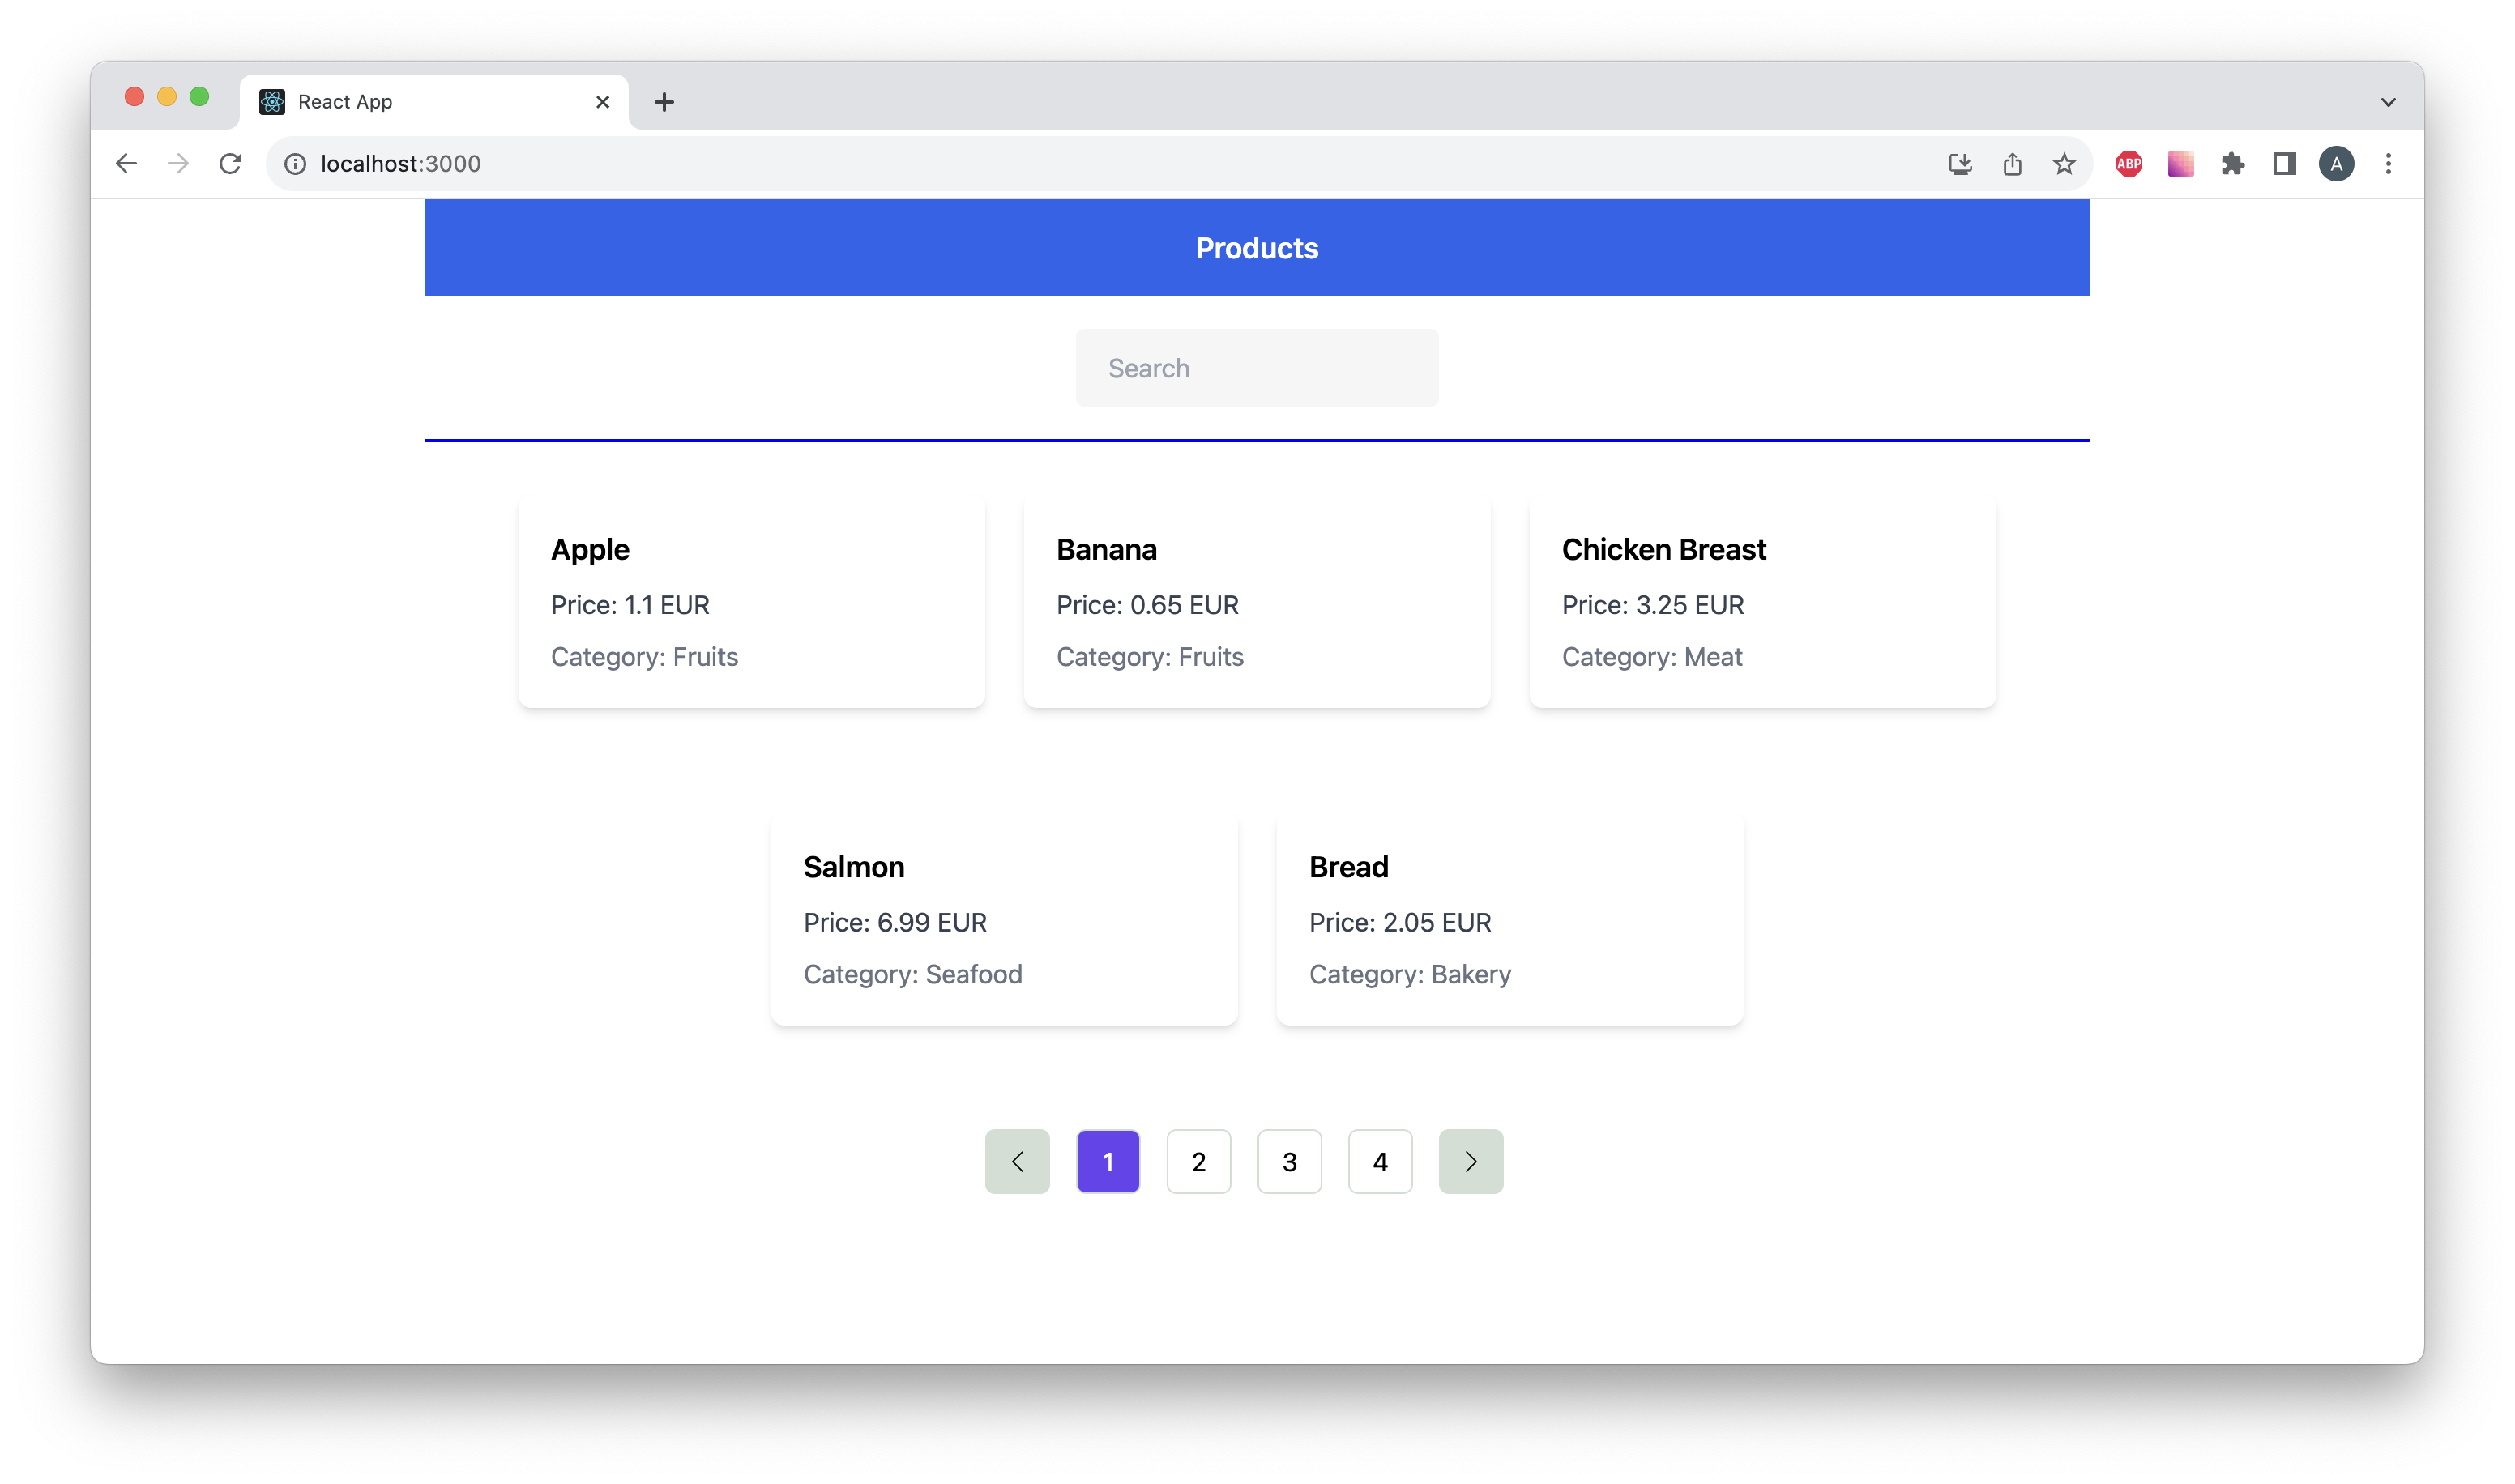This screenshot has height=1484, width=2515.
Task: Click inside the Search field
Action: point(1256,367)
